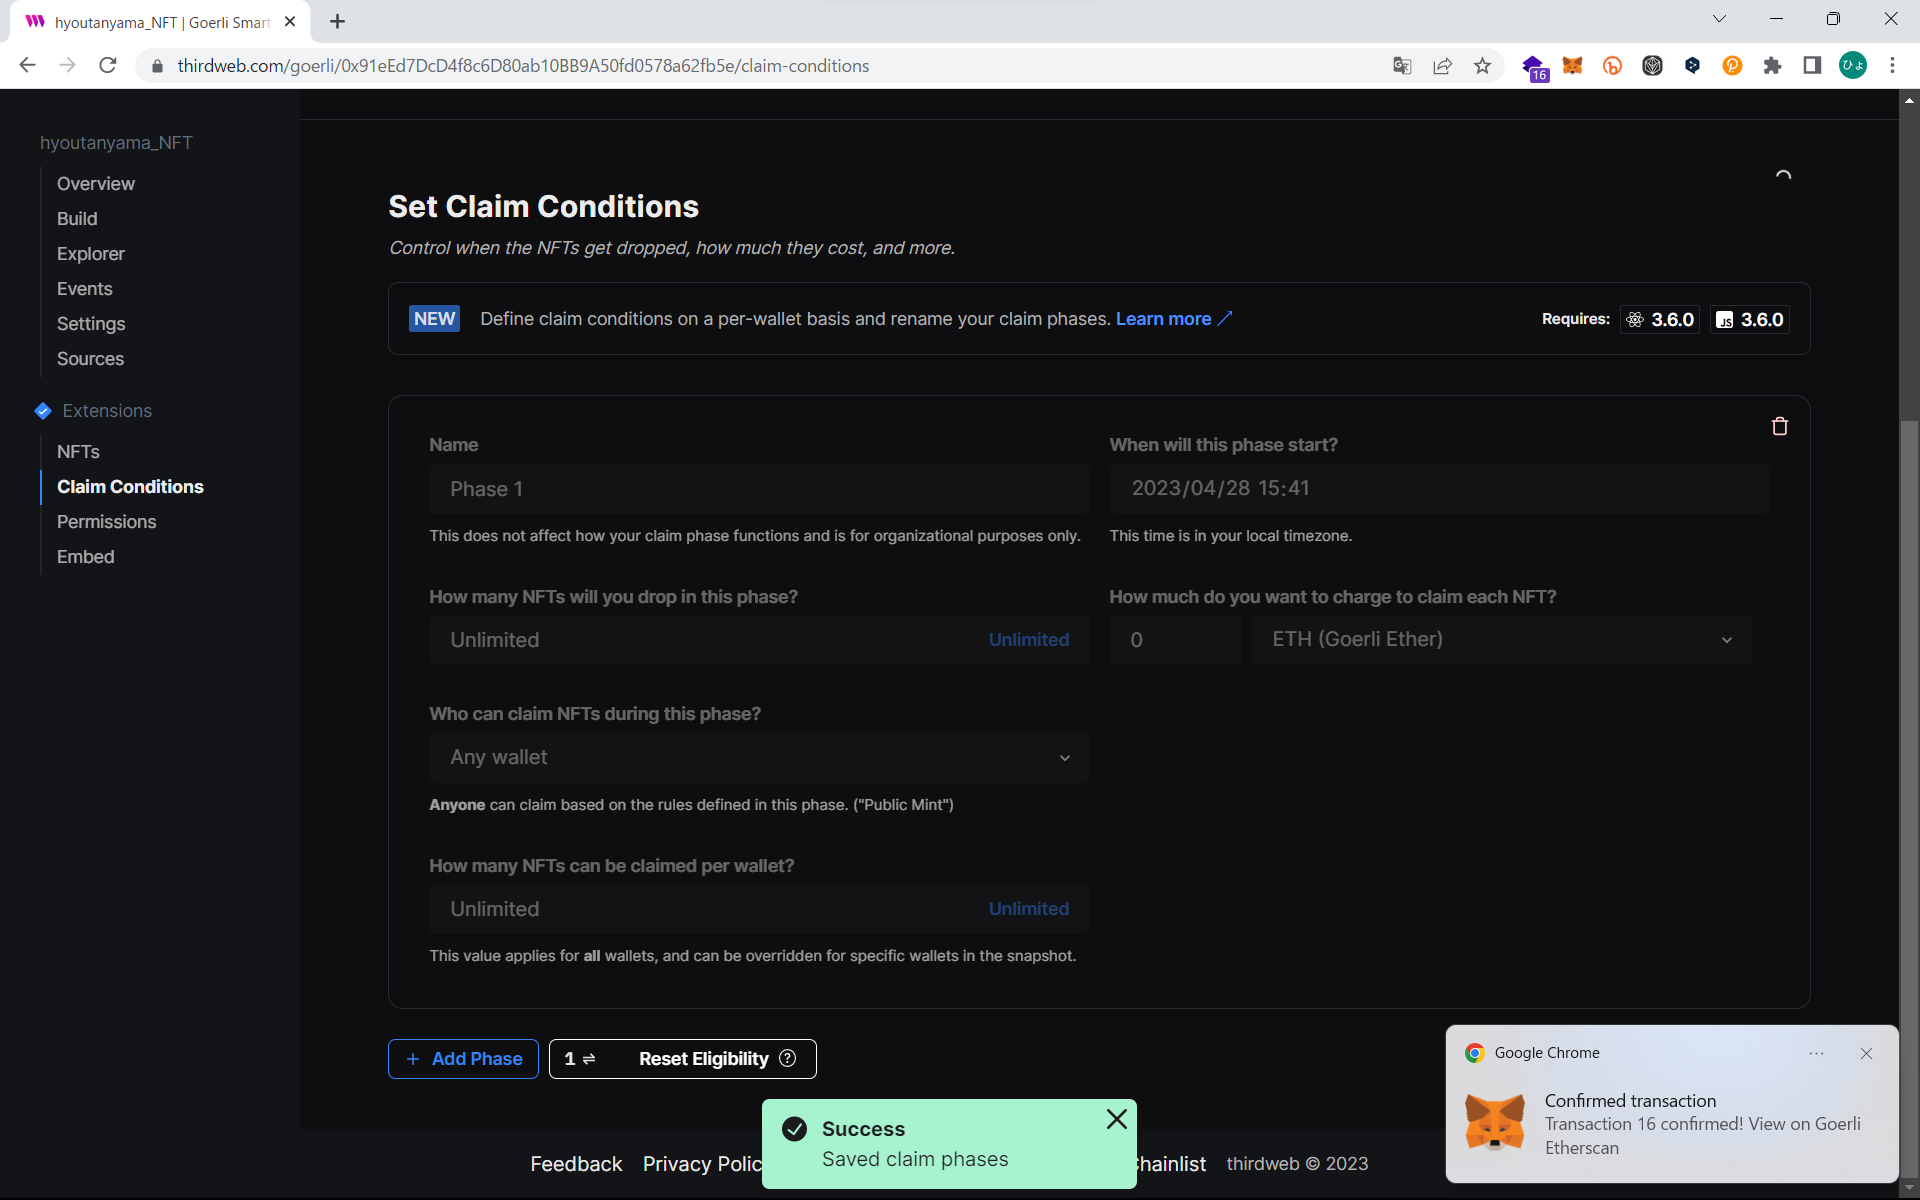Open the Permissions sidebar item
1920x1200 pixels.
click(x=106, y=522)
